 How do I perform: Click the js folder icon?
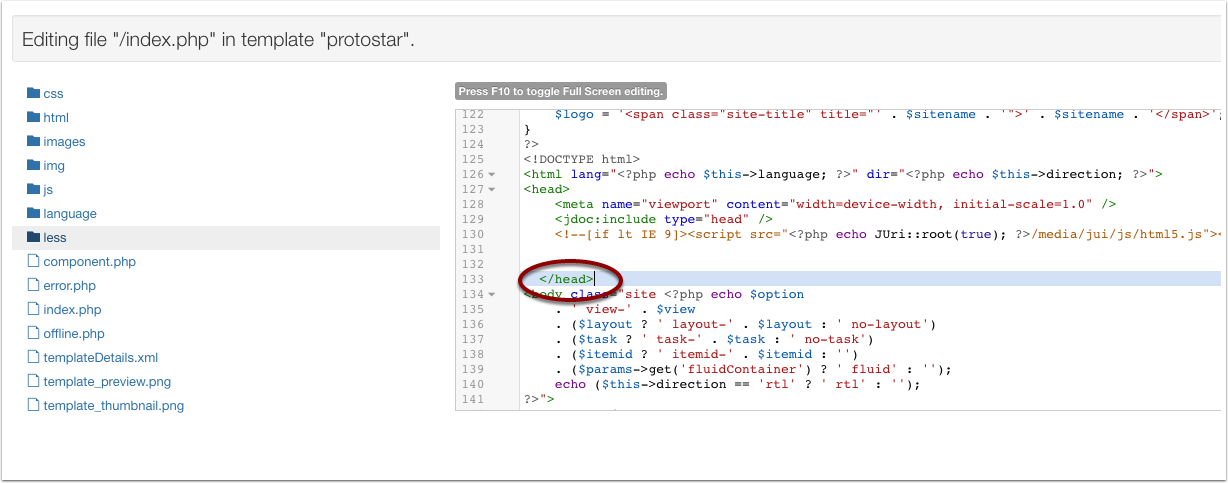click(x=33, y=189)
